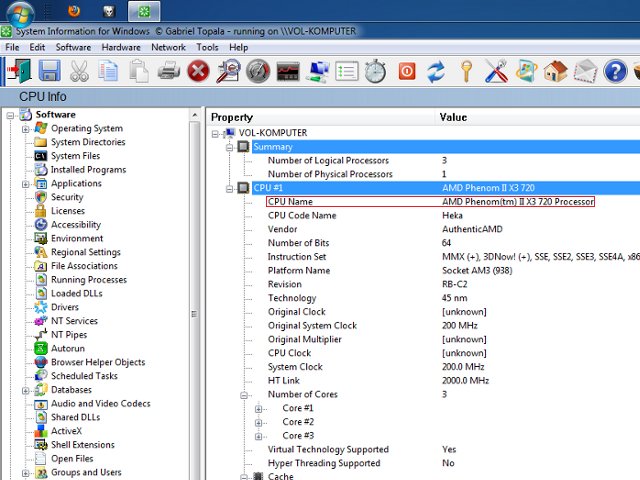
Task: Click the stopwatch icon in the toolbar
Action: point(376,71)
